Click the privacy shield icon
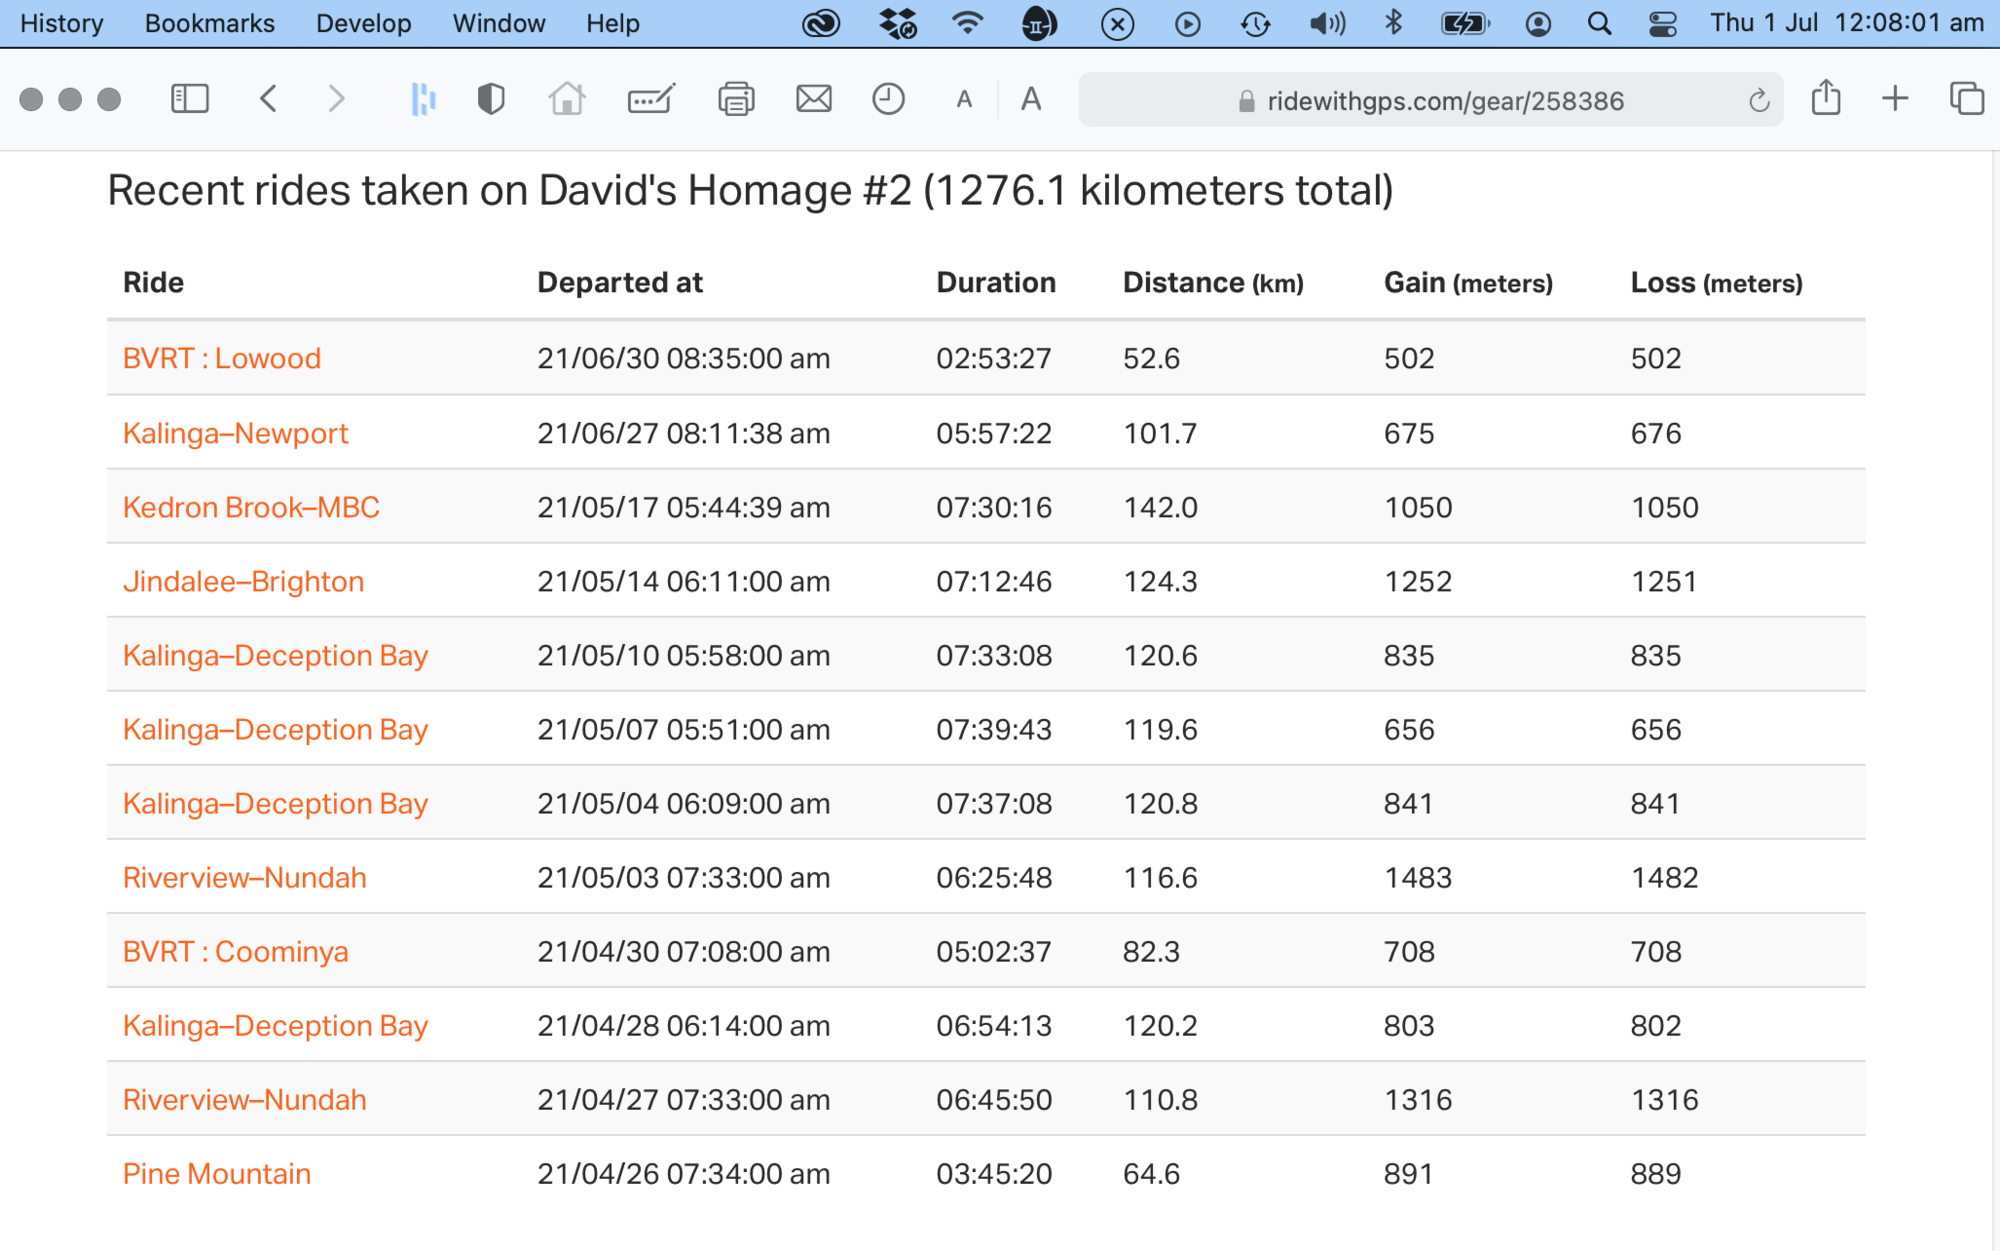Image resolution: width=2000 pixels, height=1251 pixels. point(491,99)
